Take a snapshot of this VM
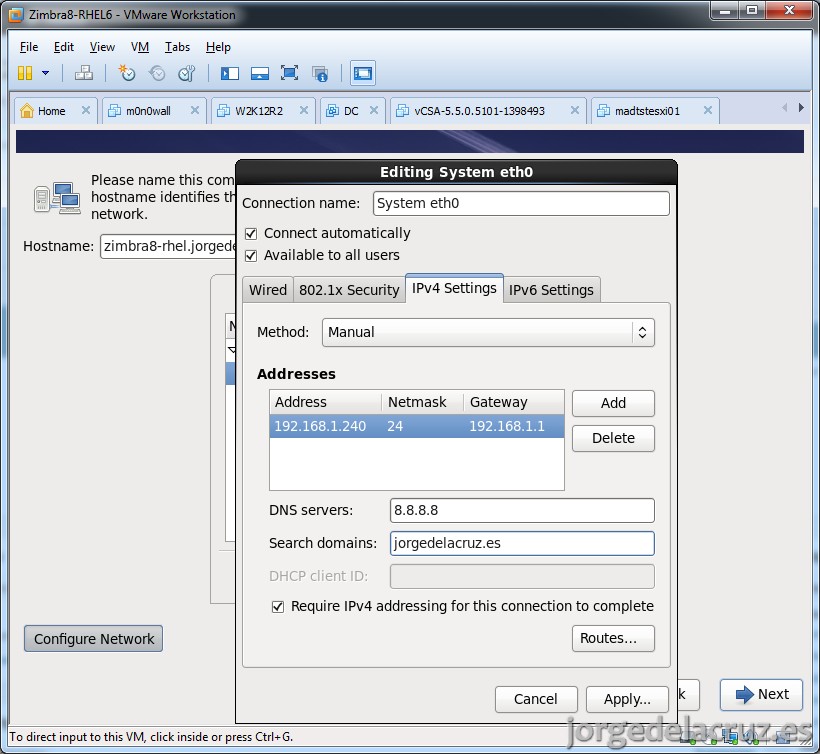This screenshot has height=754, width=820. (127, 73)
